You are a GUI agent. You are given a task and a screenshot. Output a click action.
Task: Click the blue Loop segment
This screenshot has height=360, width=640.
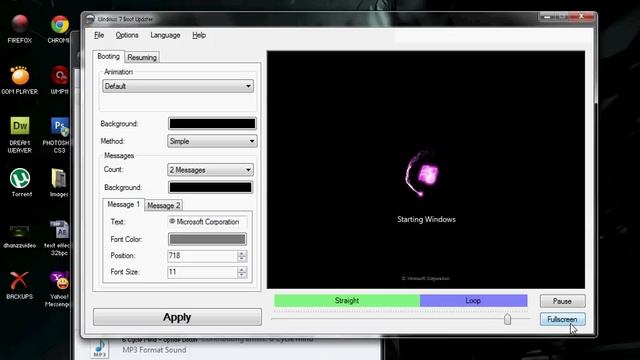(x=473, y=301)
